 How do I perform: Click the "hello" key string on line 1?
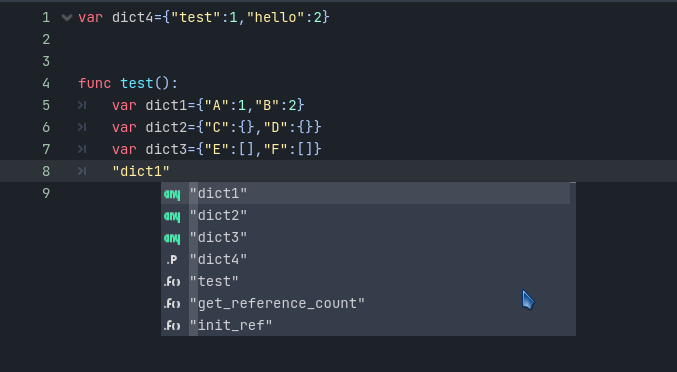click(x=275, y=18)
